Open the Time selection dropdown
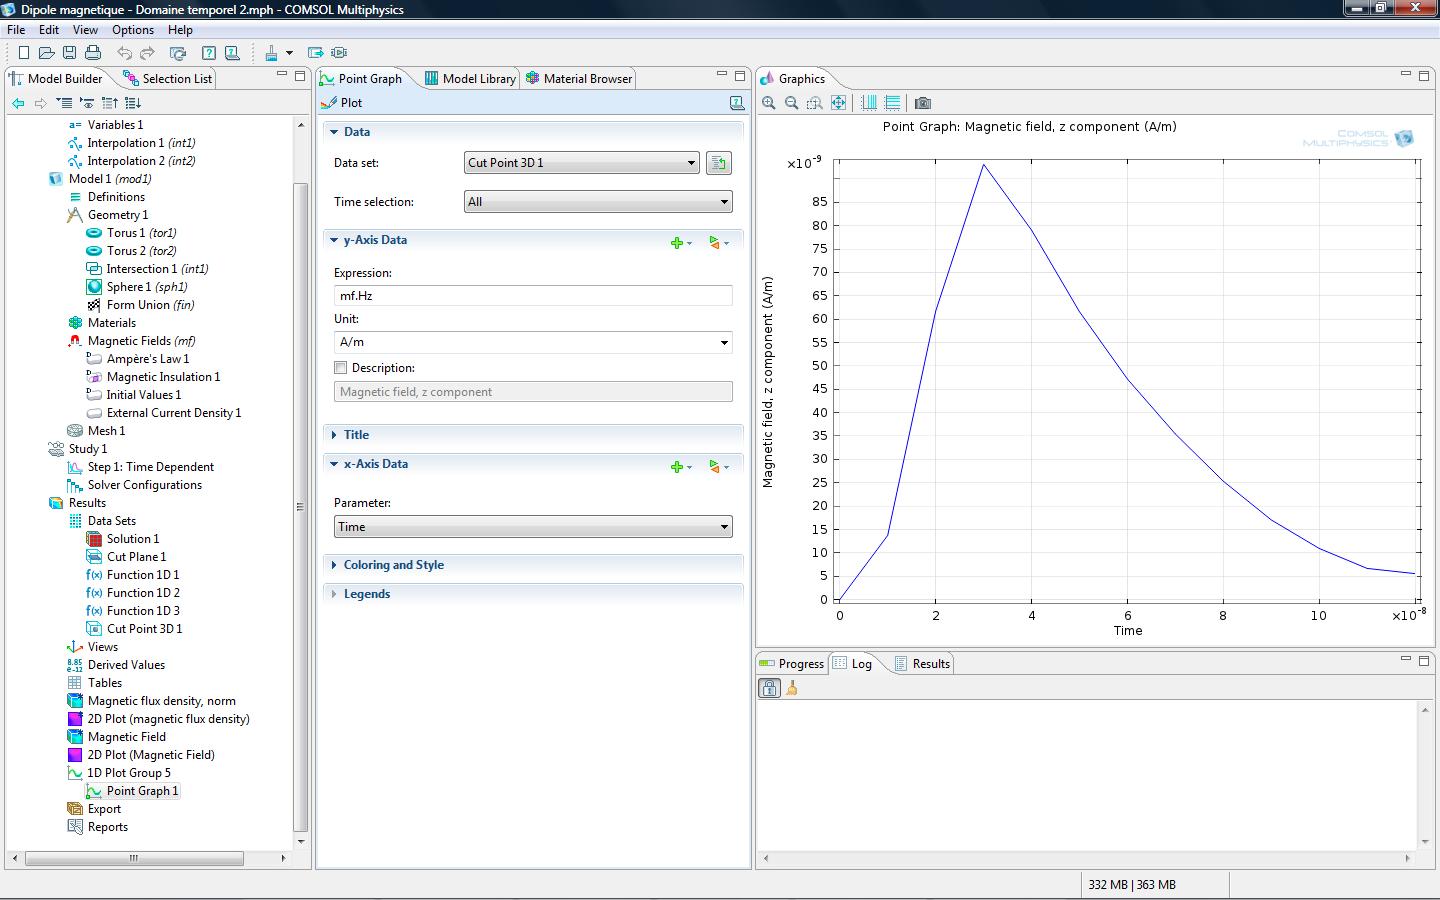Image resolution: width=1440 pixels, height=900 pixels. 598,202
